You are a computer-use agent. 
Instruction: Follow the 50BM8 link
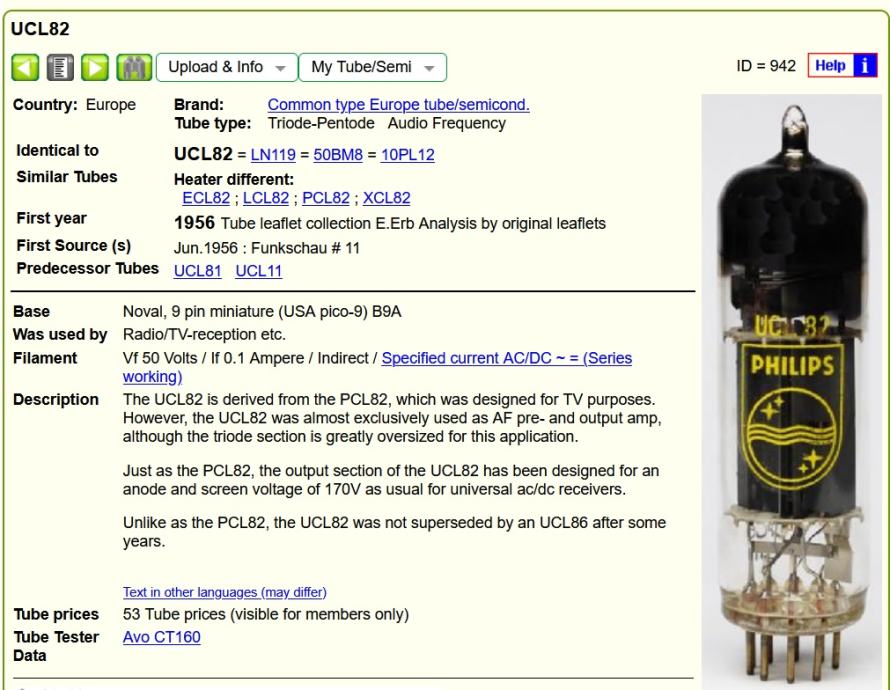pyautogui.click(x=338, y=155)
